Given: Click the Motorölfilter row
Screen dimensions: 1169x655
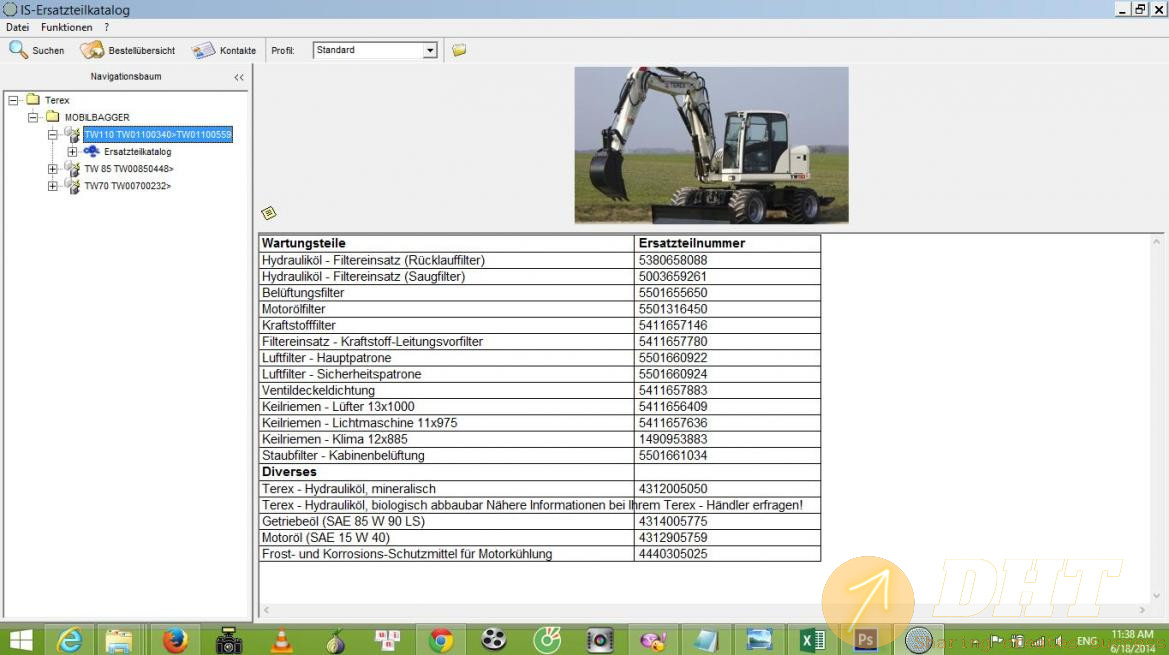Looking at the screenshot, I should click(x=540, y=309).
